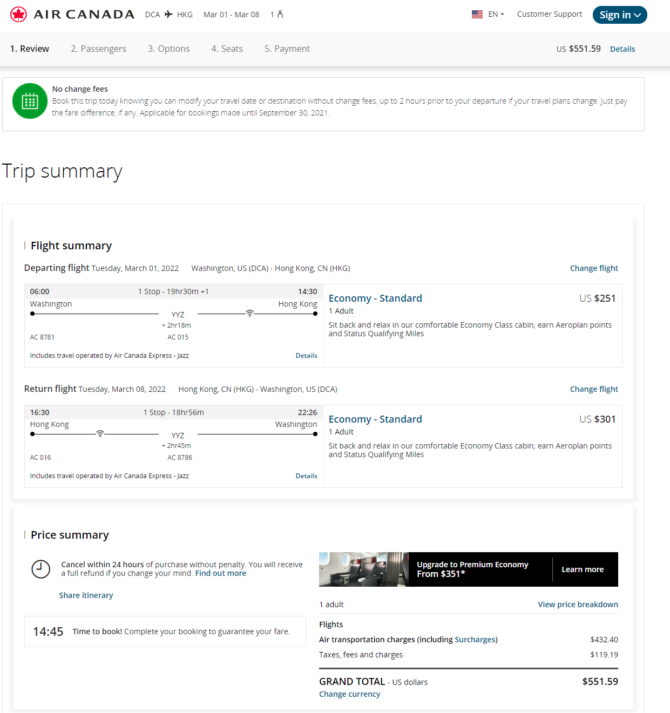Click the clock icon in Price summary
Screen dimensions: 670x713
pyautogui.click(x=40, y=569)
